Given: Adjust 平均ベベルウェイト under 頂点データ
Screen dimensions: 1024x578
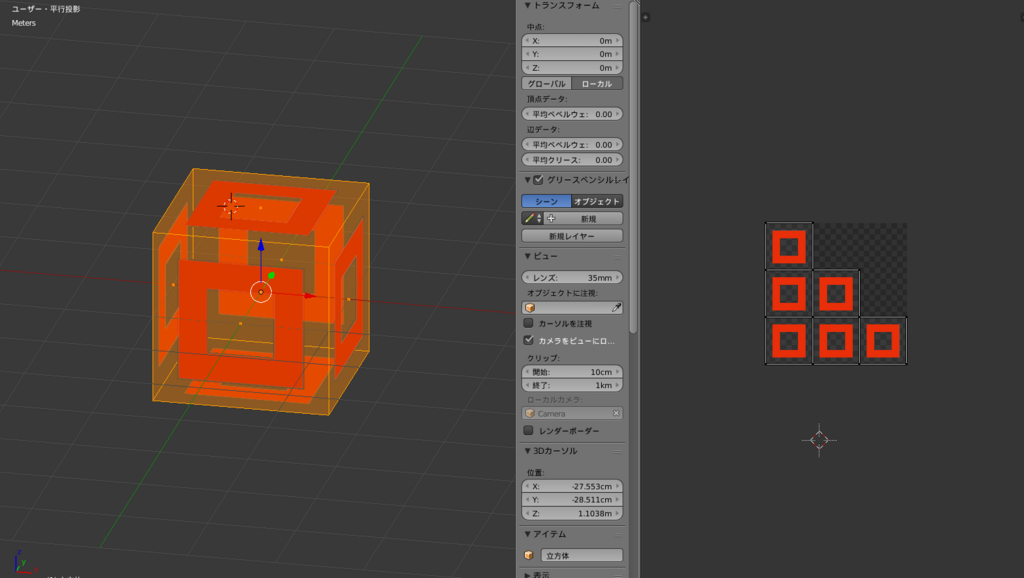Looking at the screenshot, I should click(x=572, y=114).
